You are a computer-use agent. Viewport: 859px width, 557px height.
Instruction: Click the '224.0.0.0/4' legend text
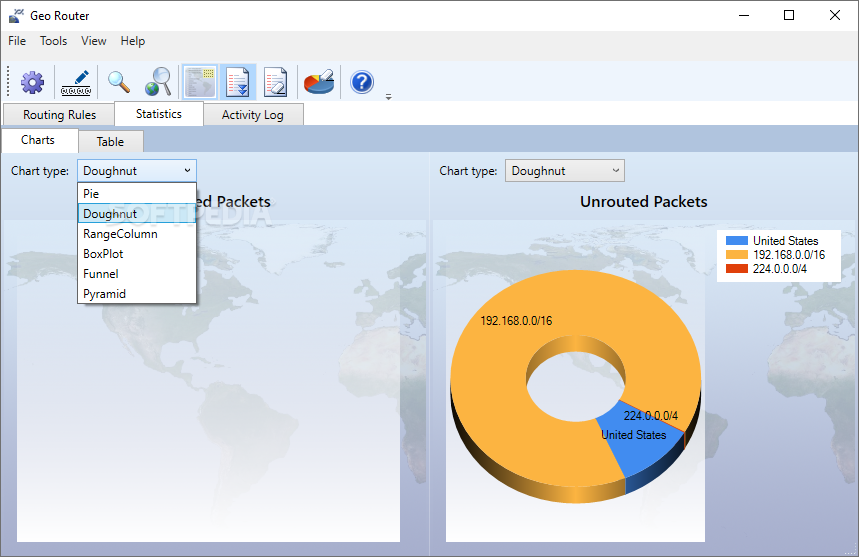click(780, 269)
